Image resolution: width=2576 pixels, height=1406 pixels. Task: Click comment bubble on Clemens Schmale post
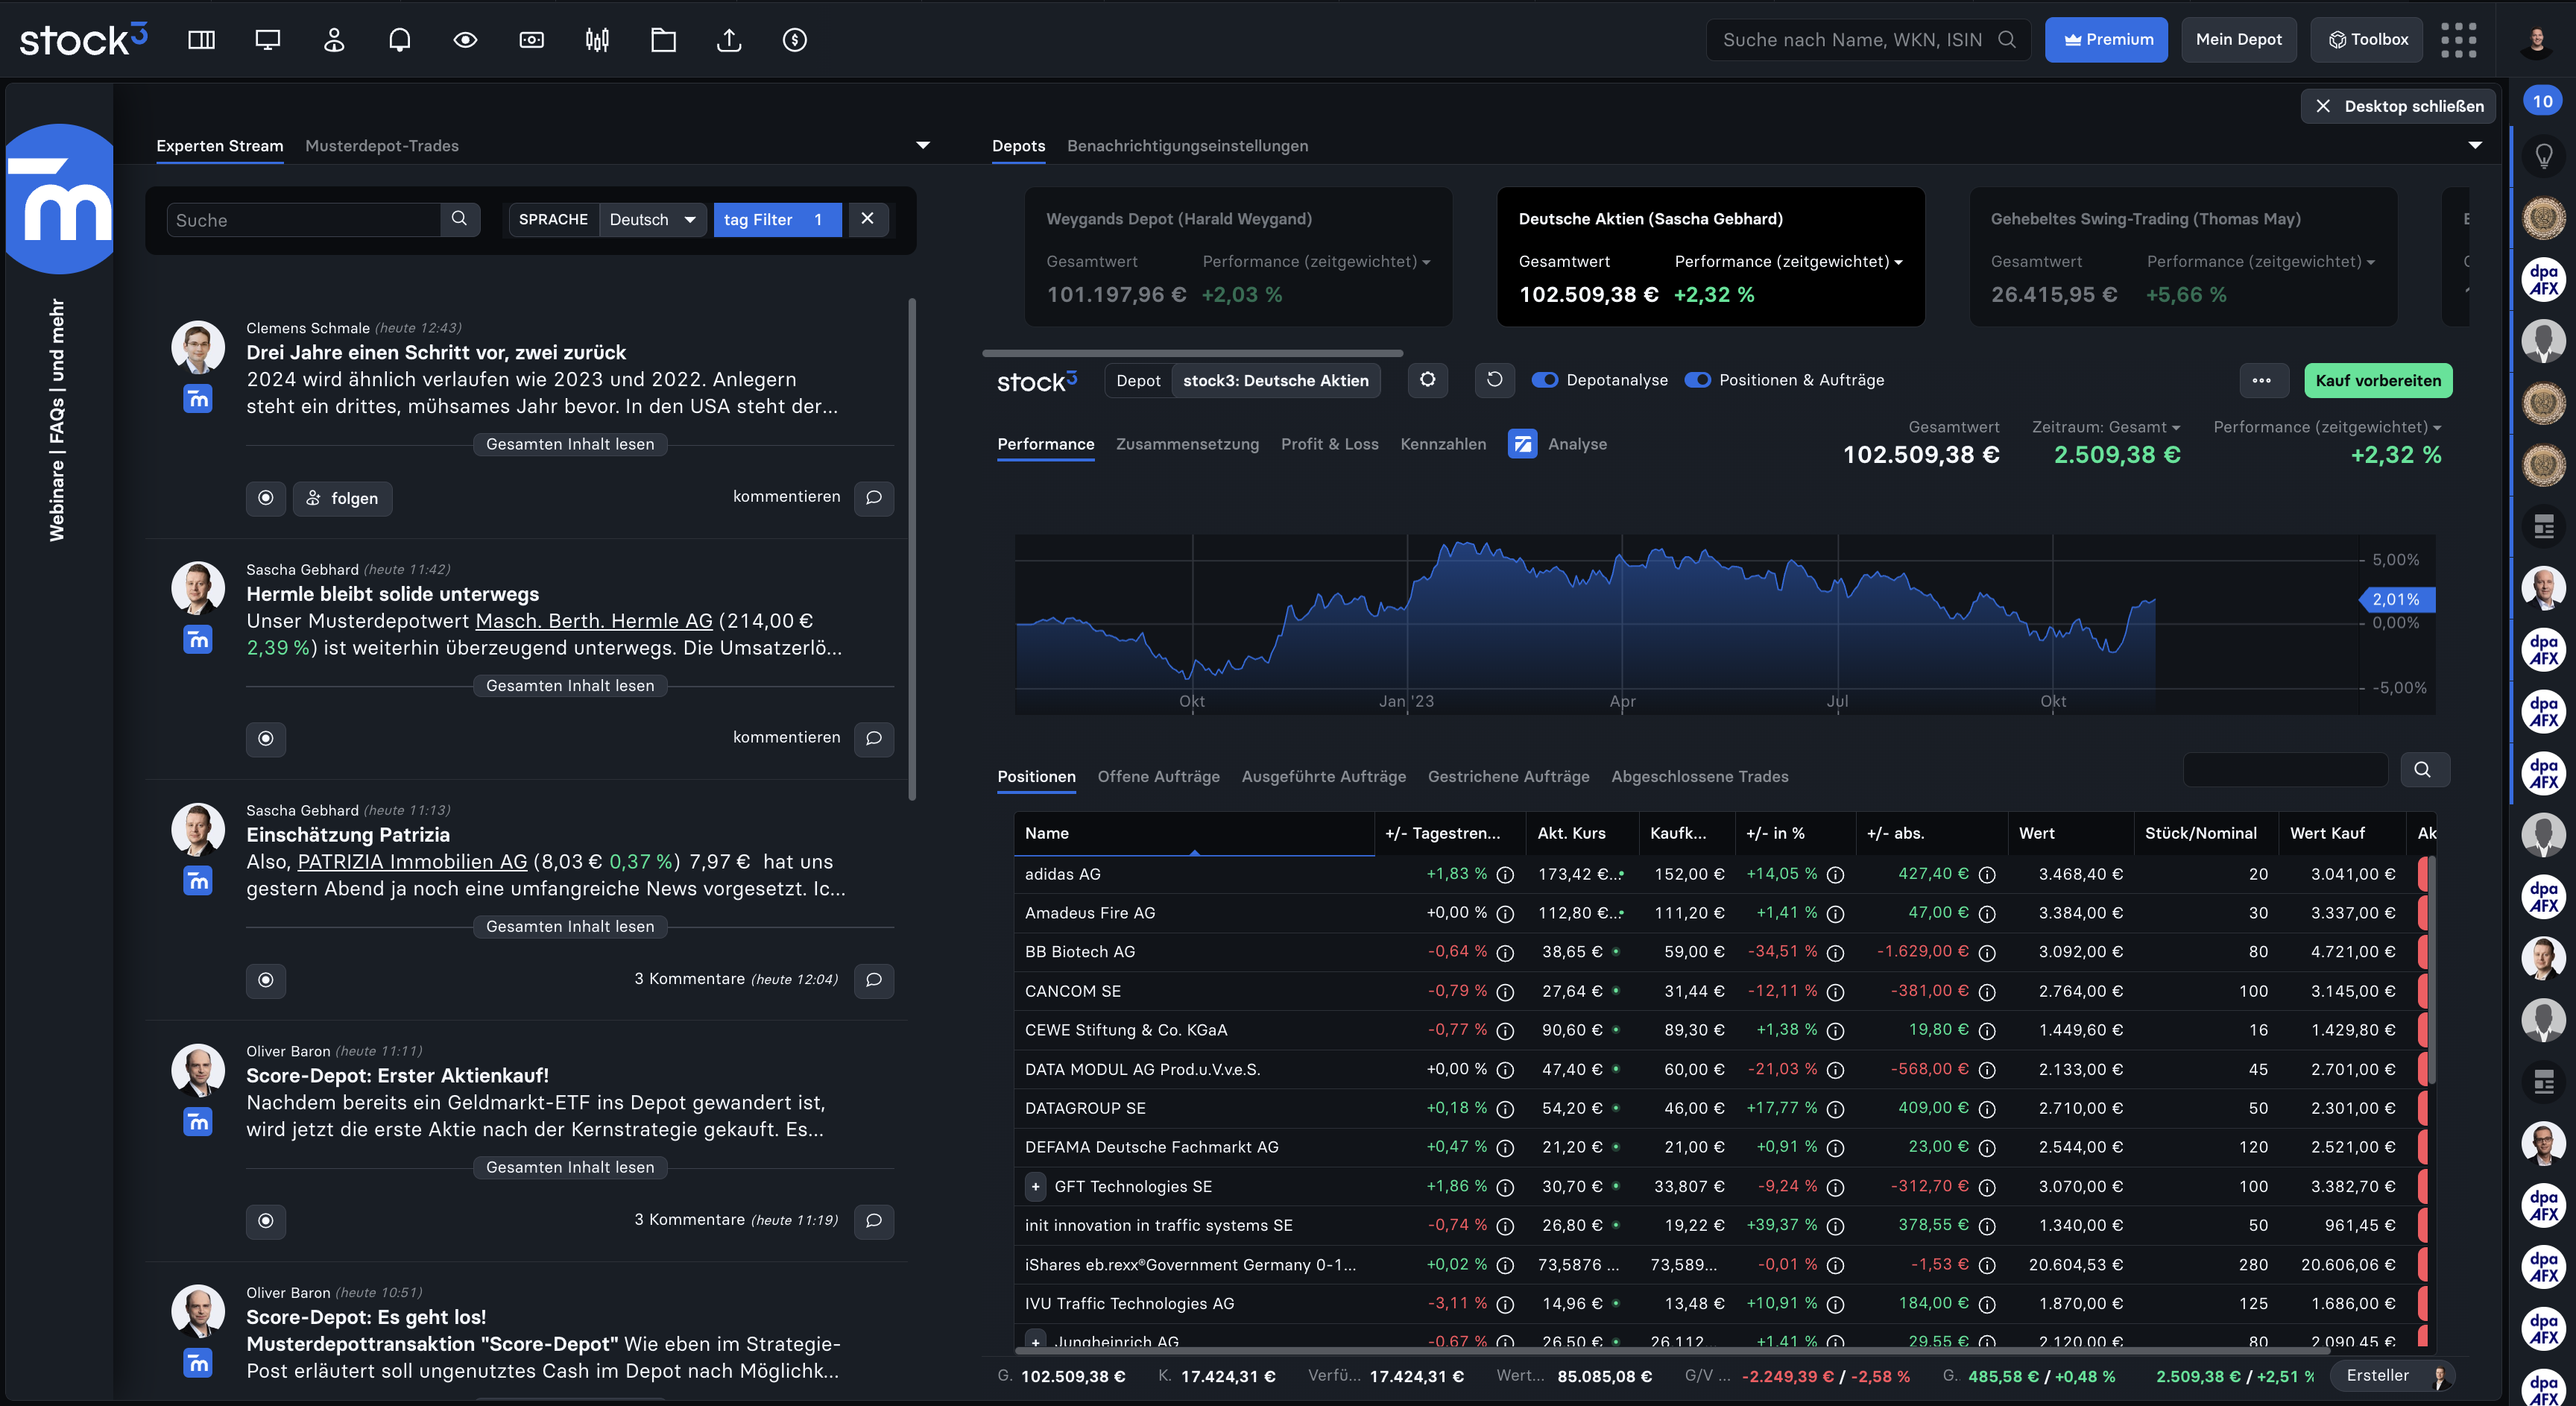point(874,498)
